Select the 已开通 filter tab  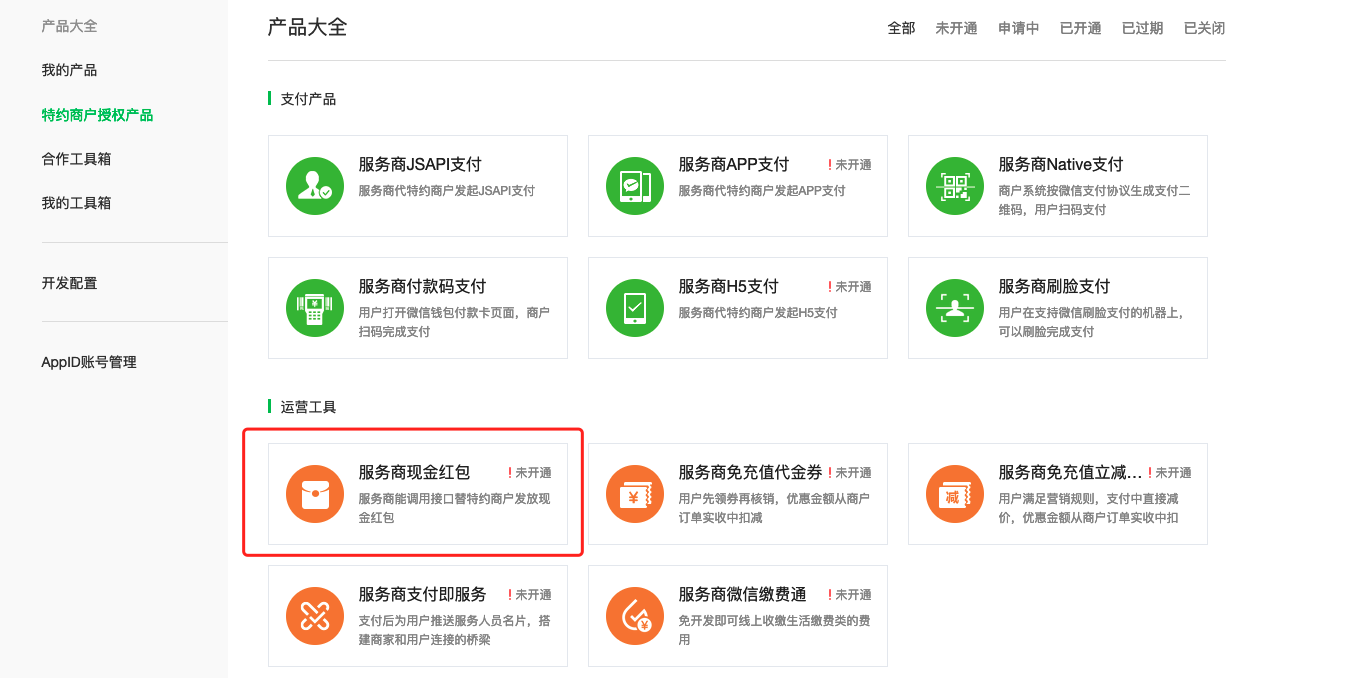(x=1080, y=28)
